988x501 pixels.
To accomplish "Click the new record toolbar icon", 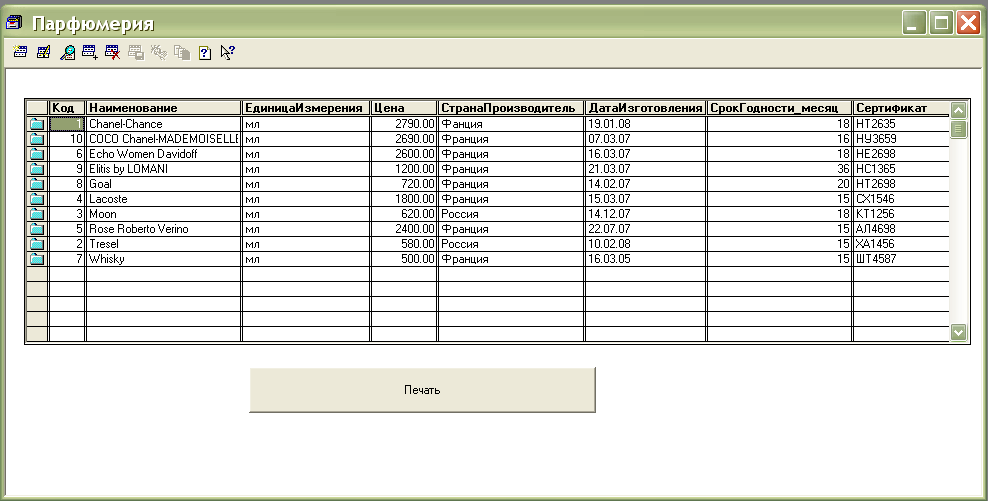I will point(20,52).
